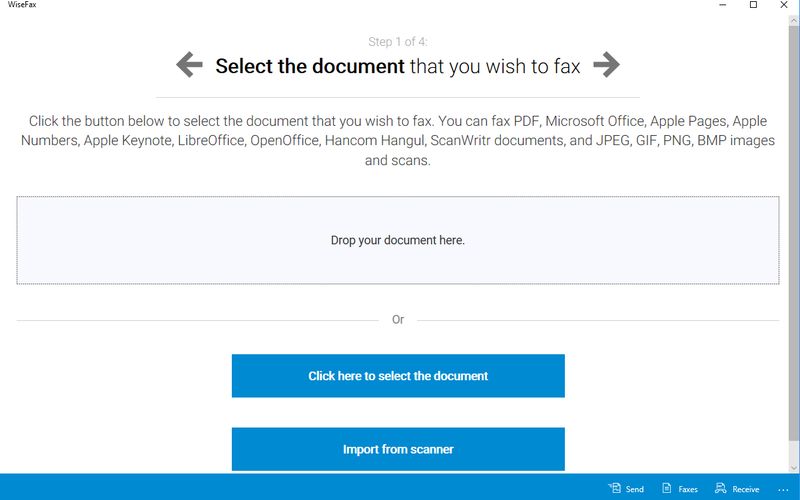Go back with the left arrow icon
The width and height of the screenshot is (800, 500).
189,66
